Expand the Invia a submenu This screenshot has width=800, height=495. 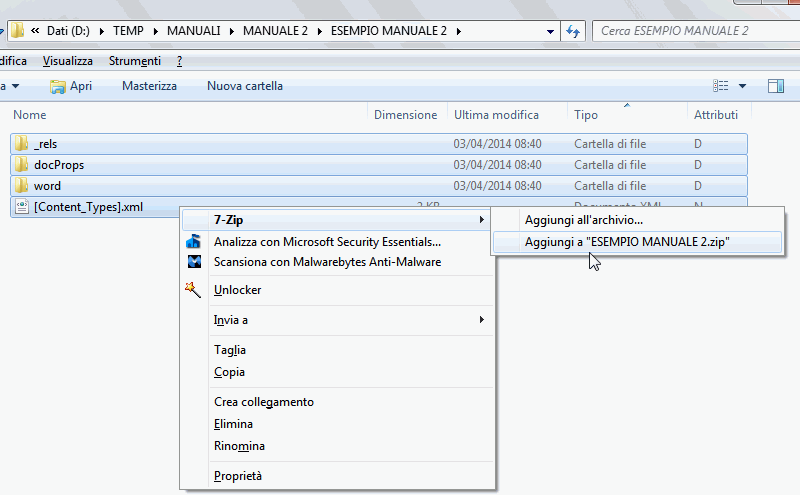pos(481,320)
